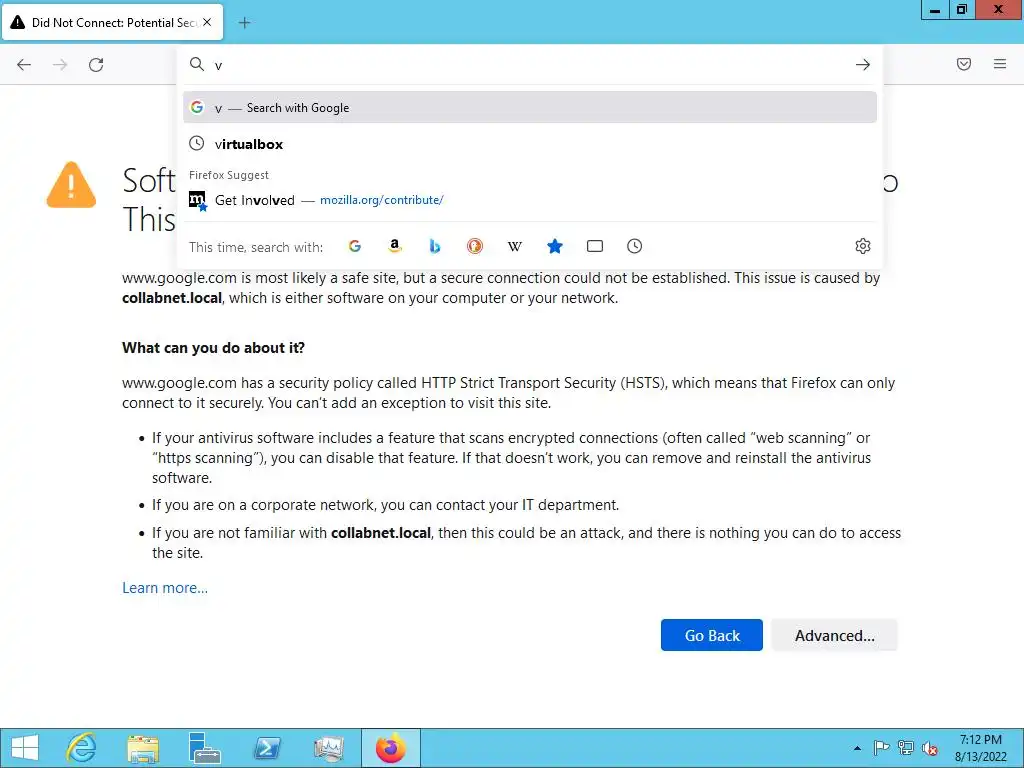Open search settings gear icon

(863, 246)
